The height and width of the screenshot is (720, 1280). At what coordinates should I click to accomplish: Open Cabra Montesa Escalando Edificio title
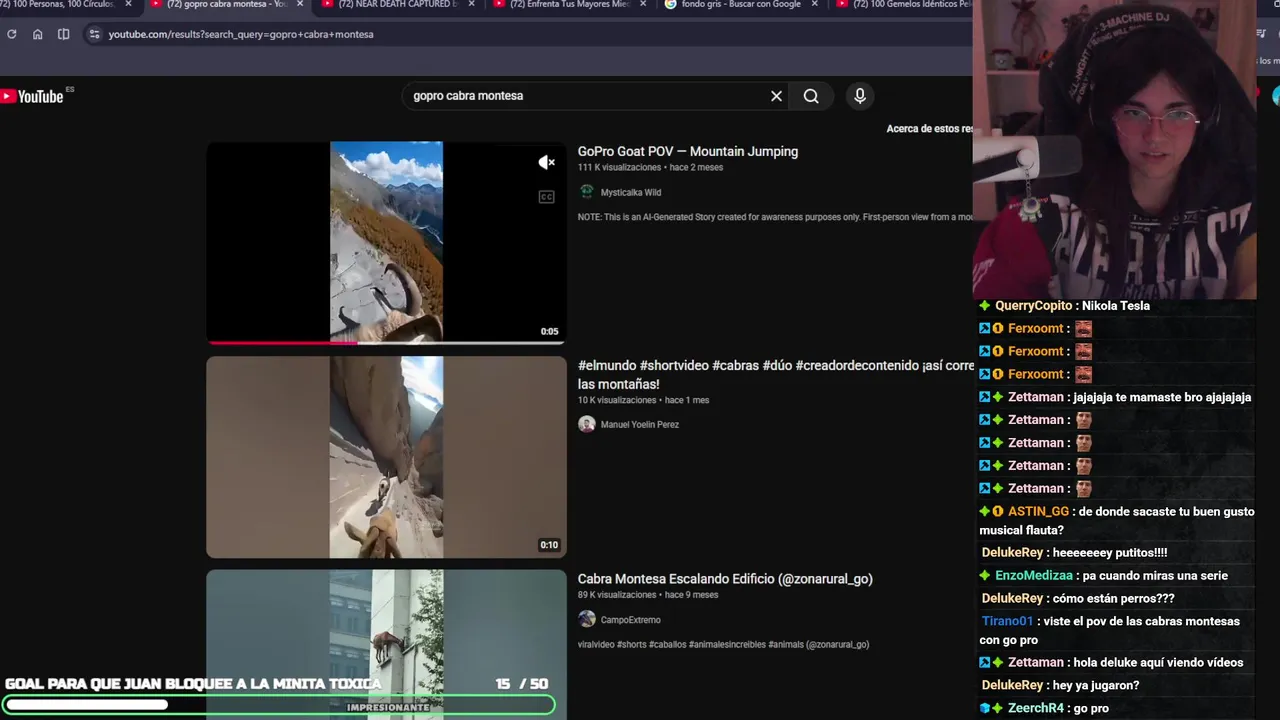click(x=725, y=579)
